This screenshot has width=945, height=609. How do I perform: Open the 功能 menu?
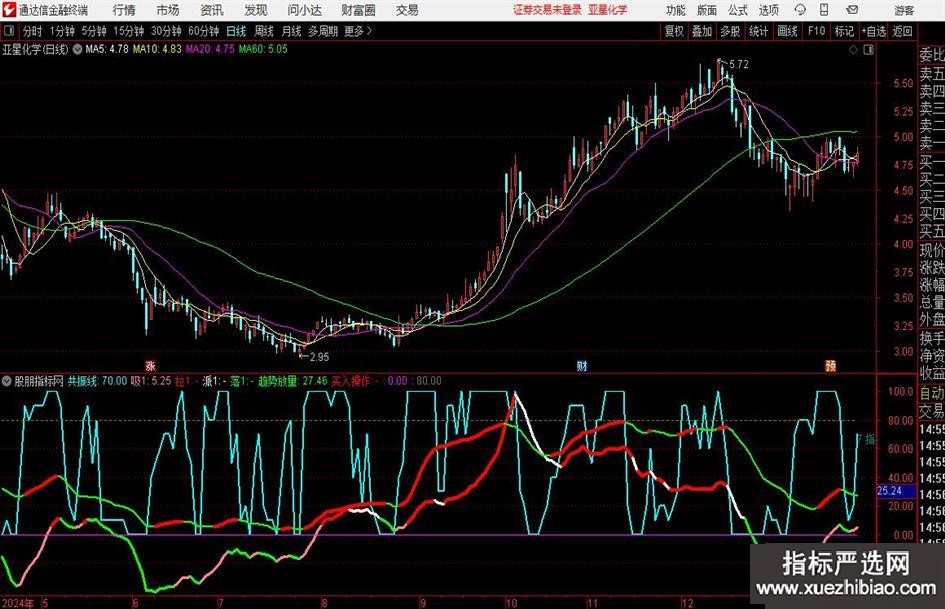(x=676, y=10)
